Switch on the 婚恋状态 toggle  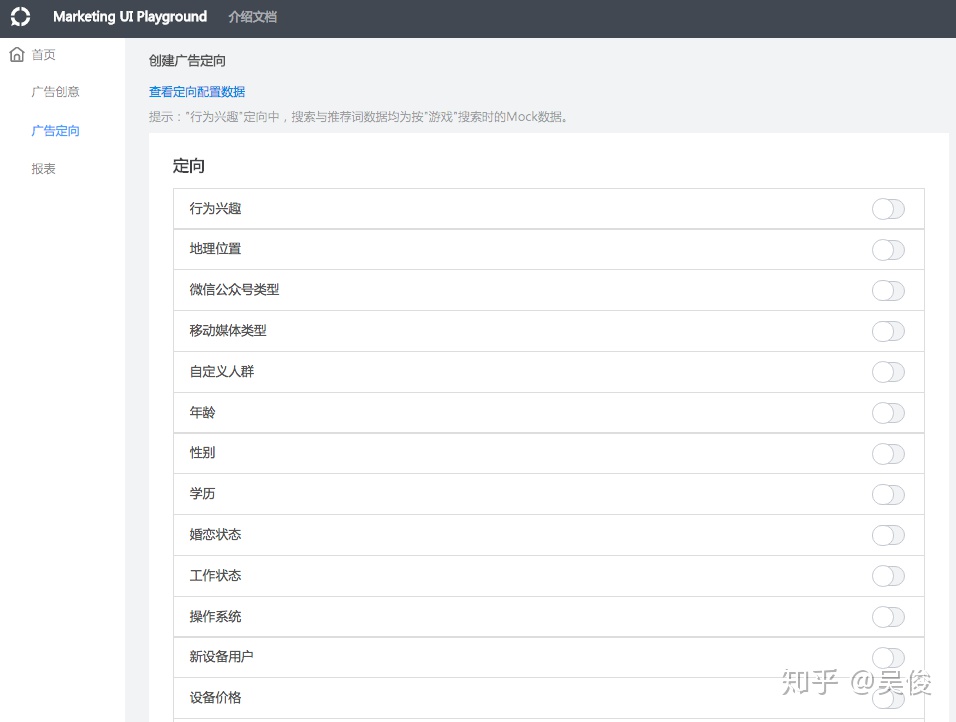click(x=888, y=535)
